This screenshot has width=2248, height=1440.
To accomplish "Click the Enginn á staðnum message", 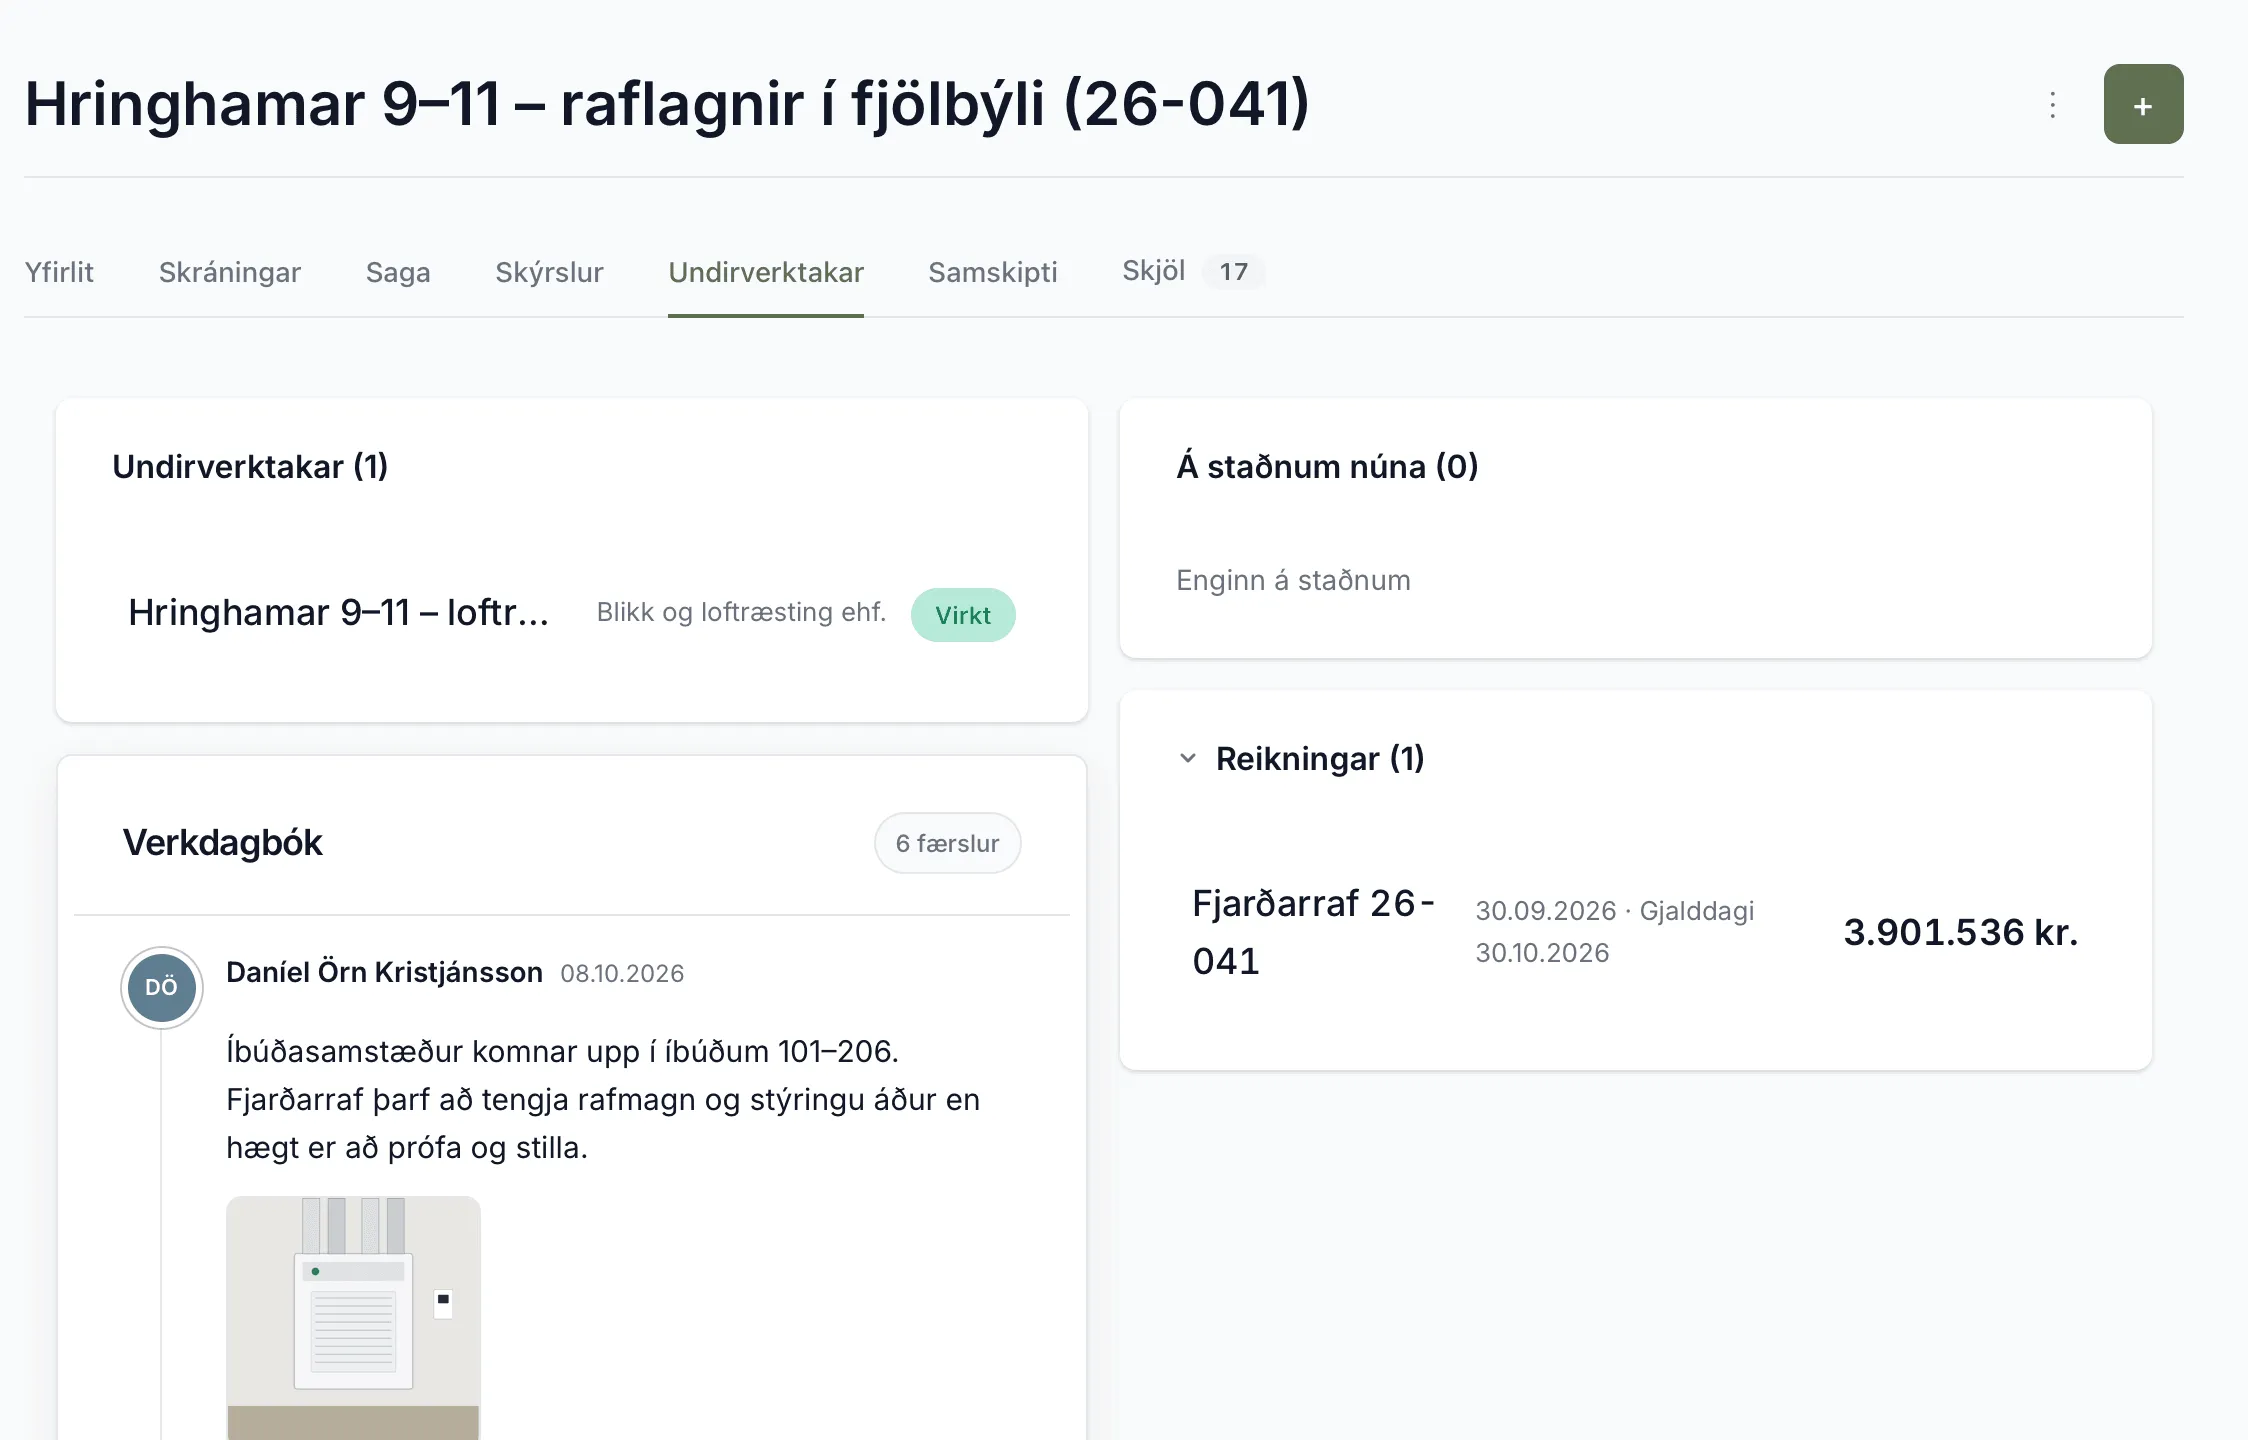I will 1293,580.
